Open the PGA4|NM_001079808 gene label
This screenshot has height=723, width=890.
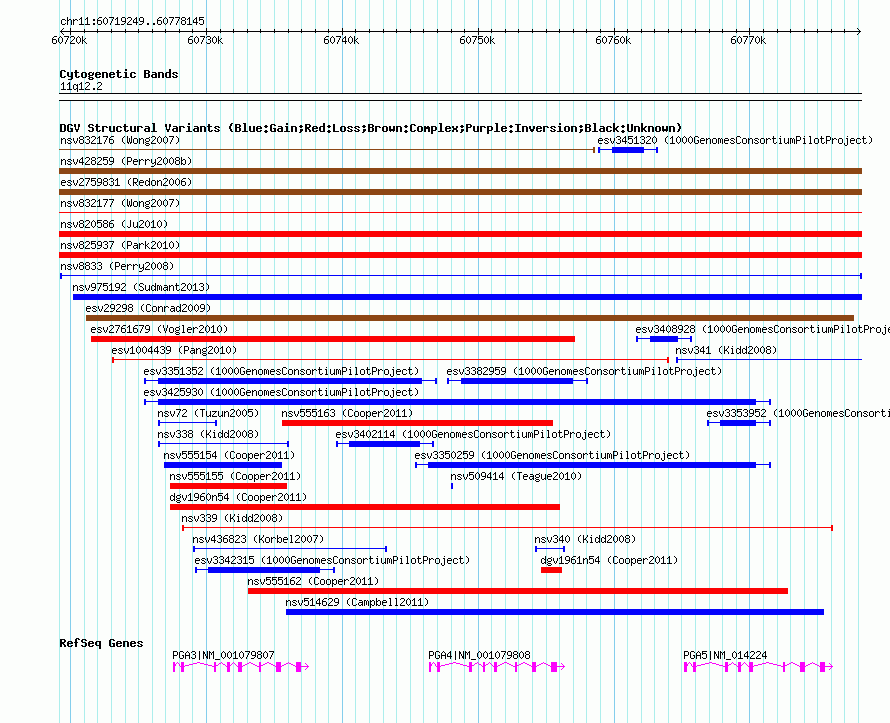click(x=479, y=655)
